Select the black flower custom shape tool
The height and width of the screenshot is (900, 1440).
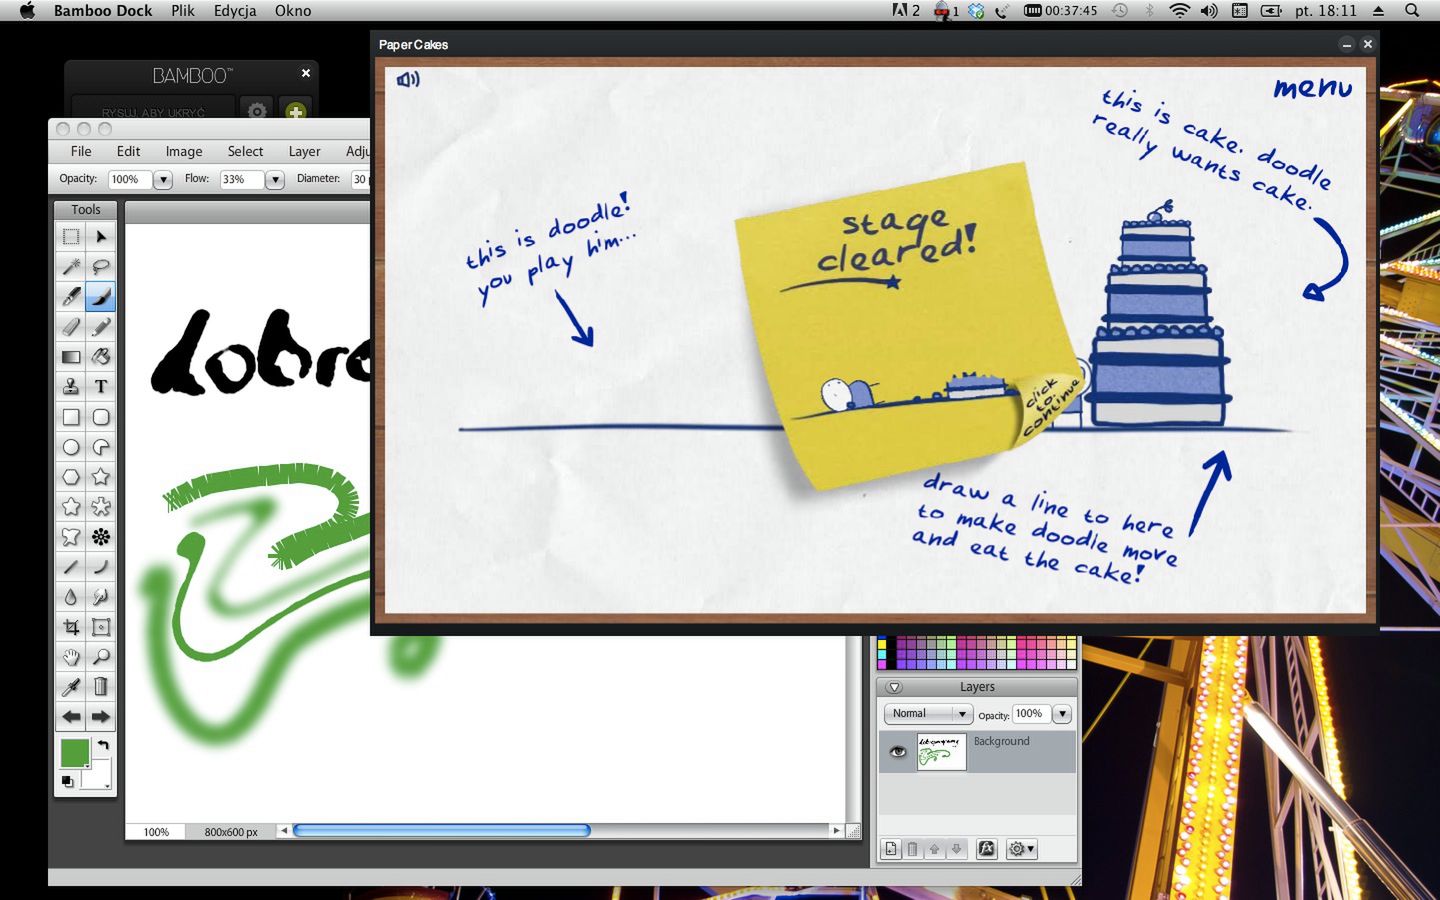point(101,537)
